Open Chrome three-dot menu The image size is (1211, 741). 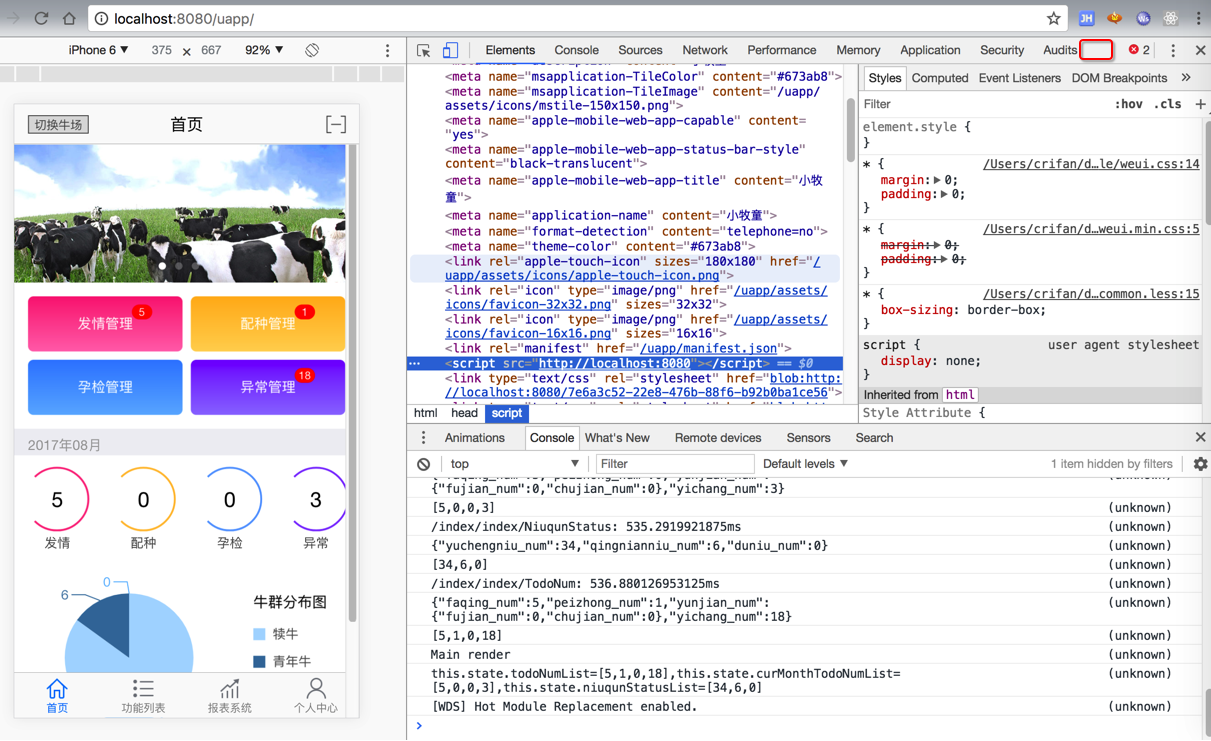pyautogui.click(x=1197, y=18)
